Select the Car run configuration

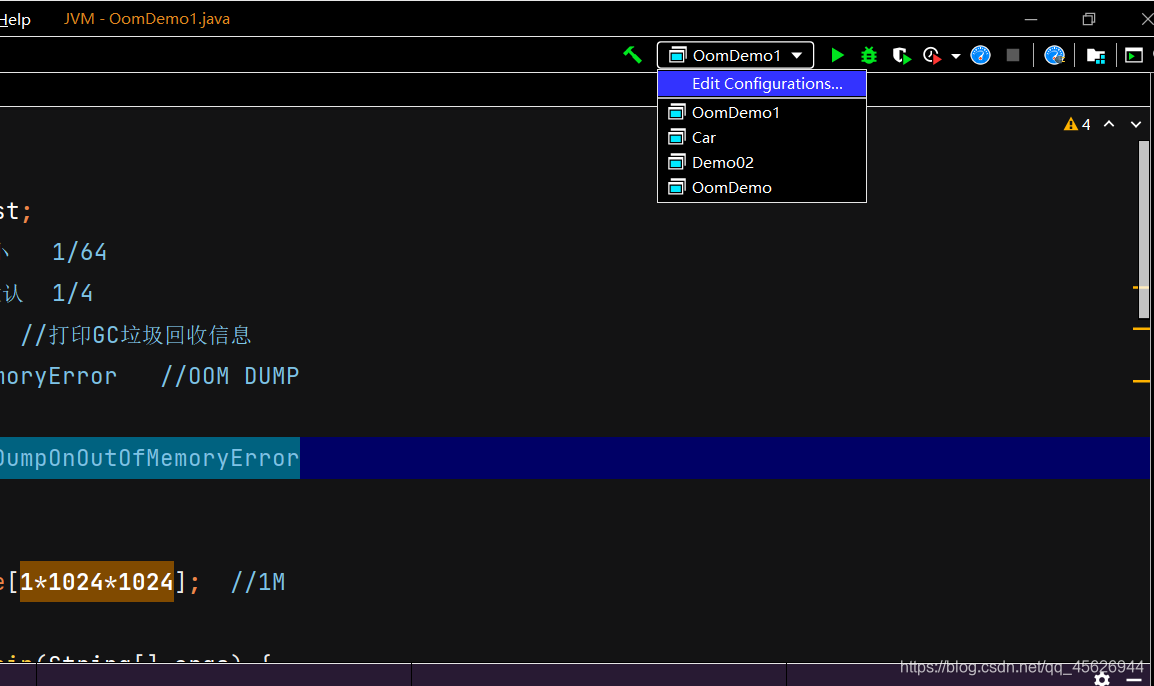(762, 138)
